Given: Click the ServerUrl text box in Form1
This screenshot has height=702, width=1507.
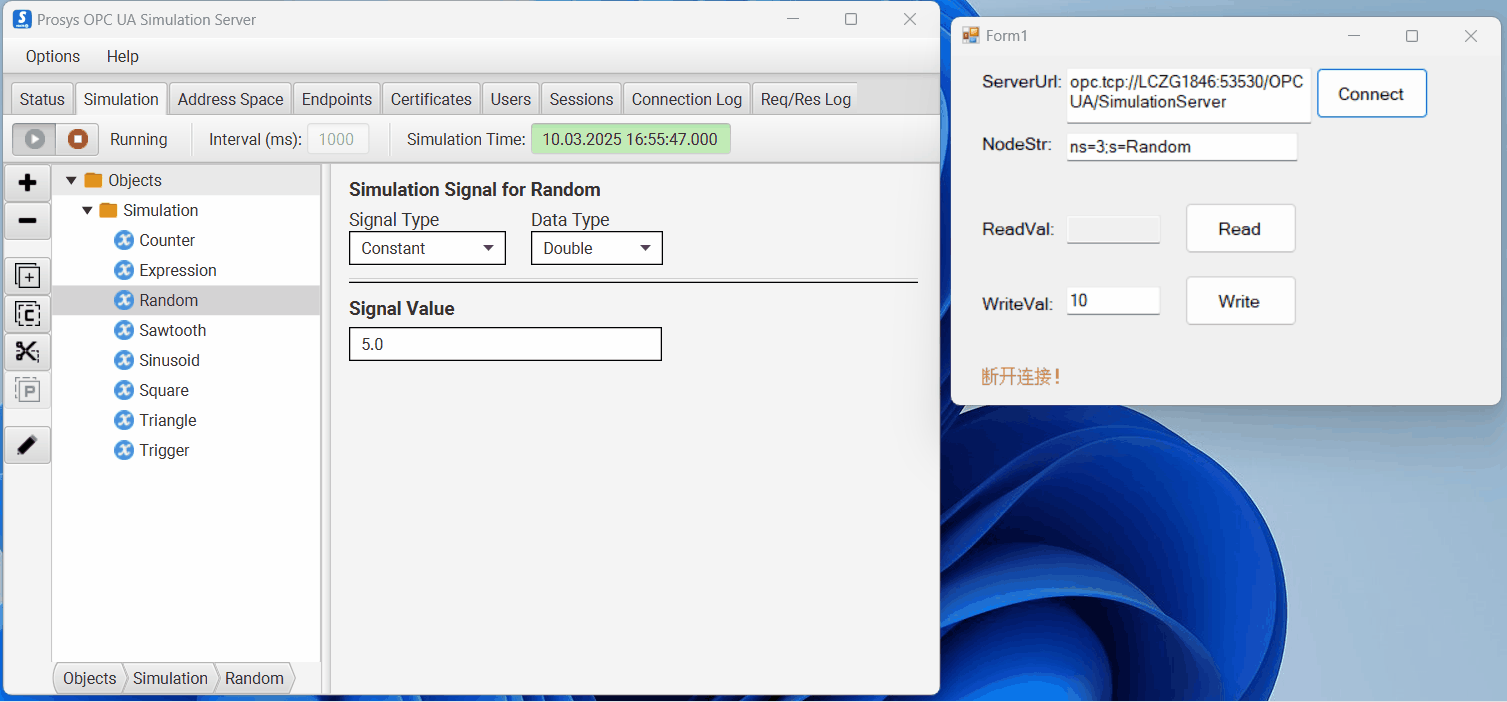Looking at the screenshot, I should (1188, 95).
